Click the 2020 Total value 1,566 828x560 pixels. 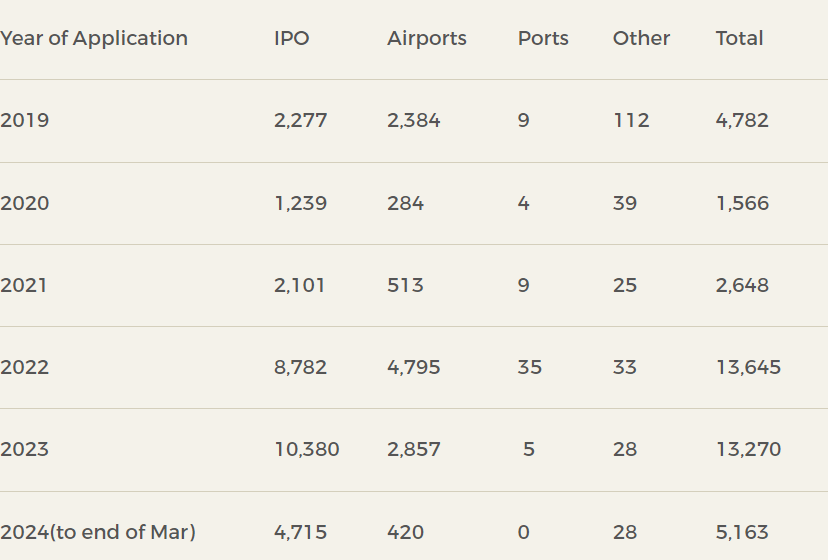(x=742, y=204)
